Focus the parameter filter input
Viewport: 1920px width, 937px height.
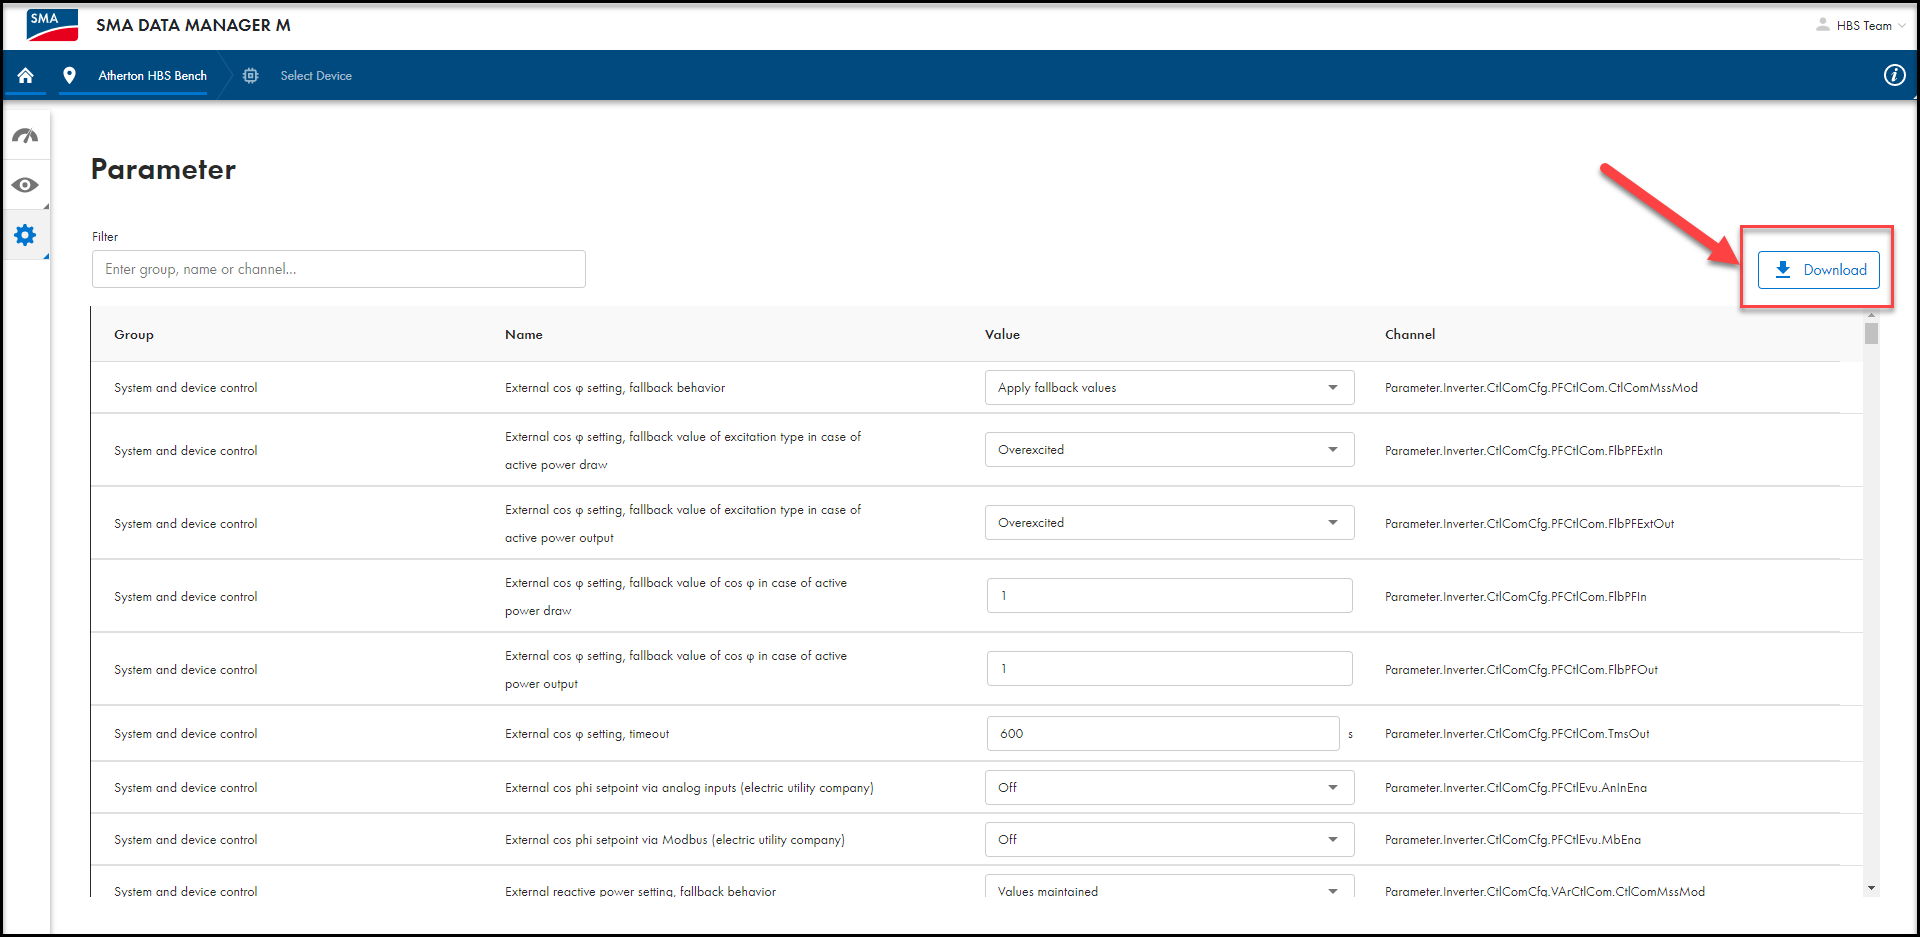point(338,269)
